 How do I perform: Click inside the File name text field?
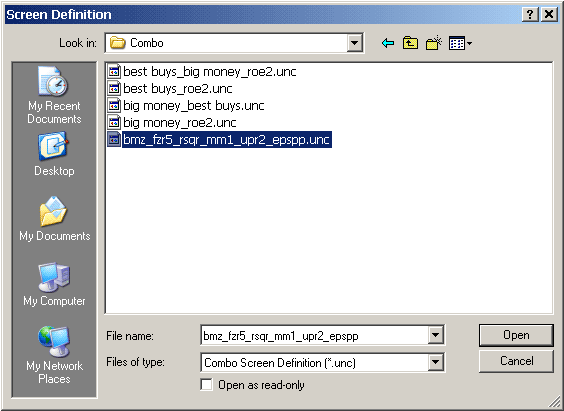pyautogui.click(x=315, y=336)
